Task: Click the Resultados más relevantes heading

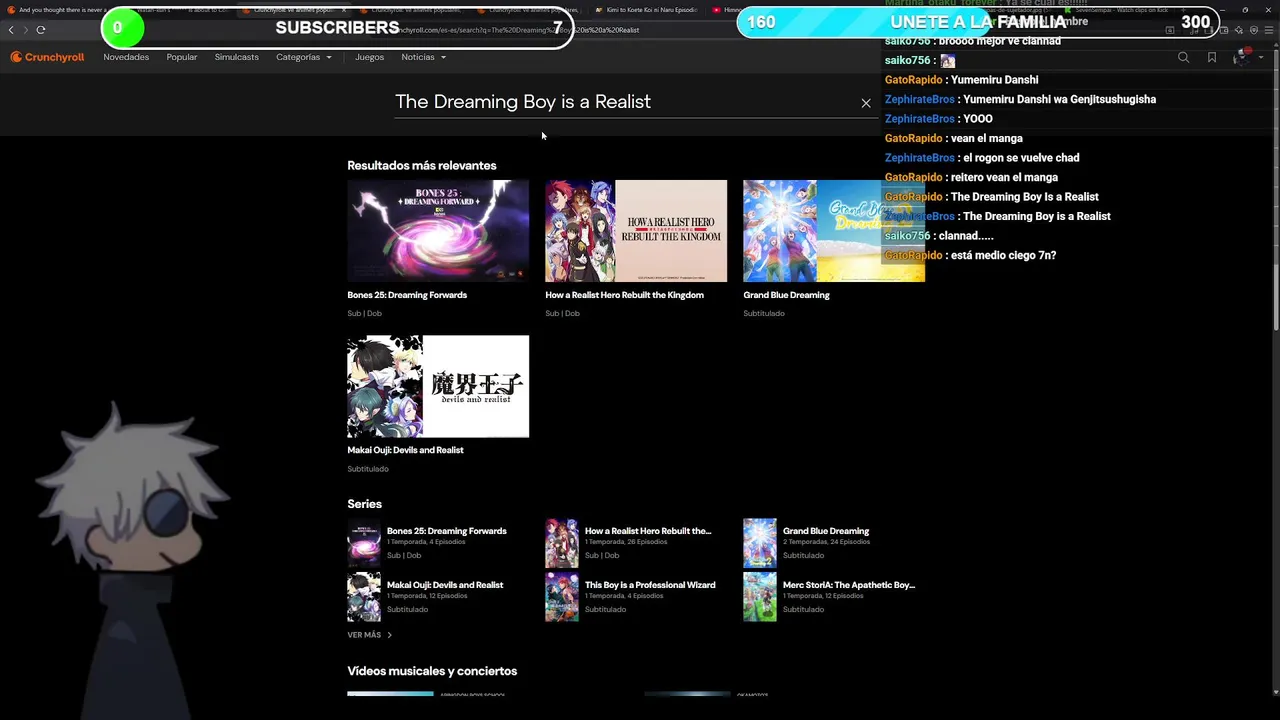Action: click(x=422, y=165)
